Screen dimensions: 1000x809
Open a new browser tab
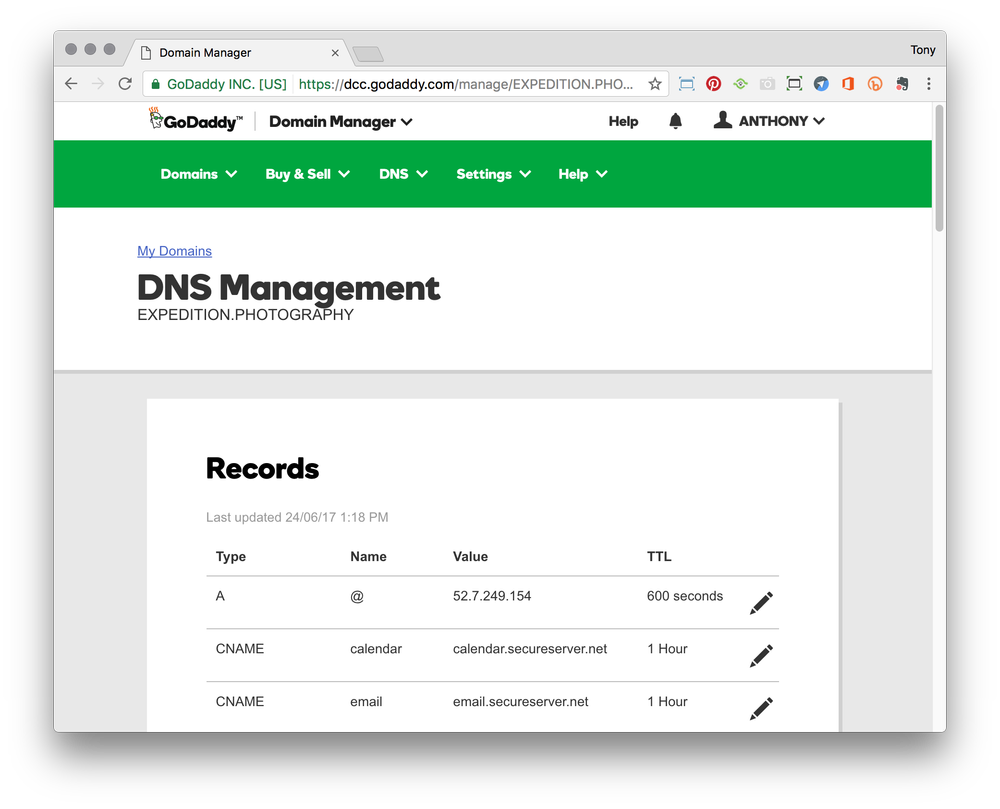(368, 54)
